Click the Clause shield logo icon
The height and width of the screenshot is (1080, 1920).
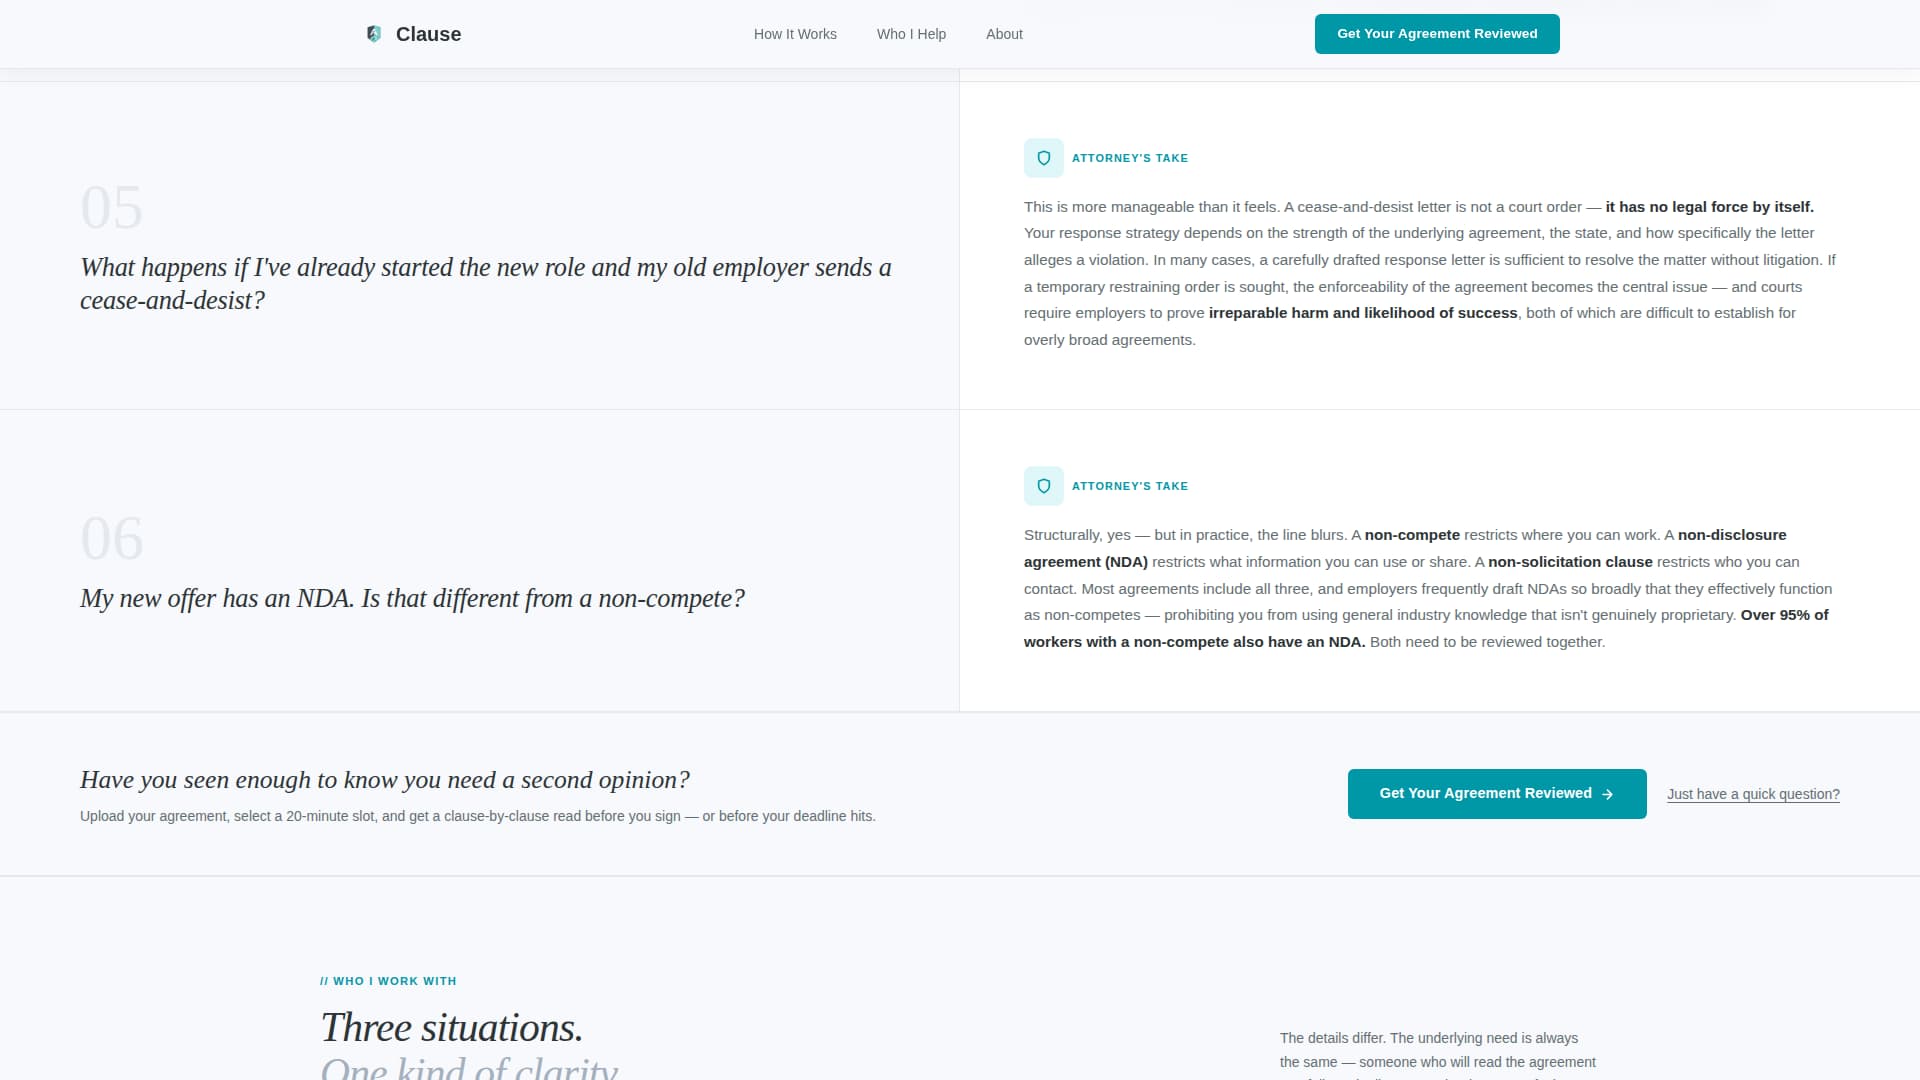[373, 33]
